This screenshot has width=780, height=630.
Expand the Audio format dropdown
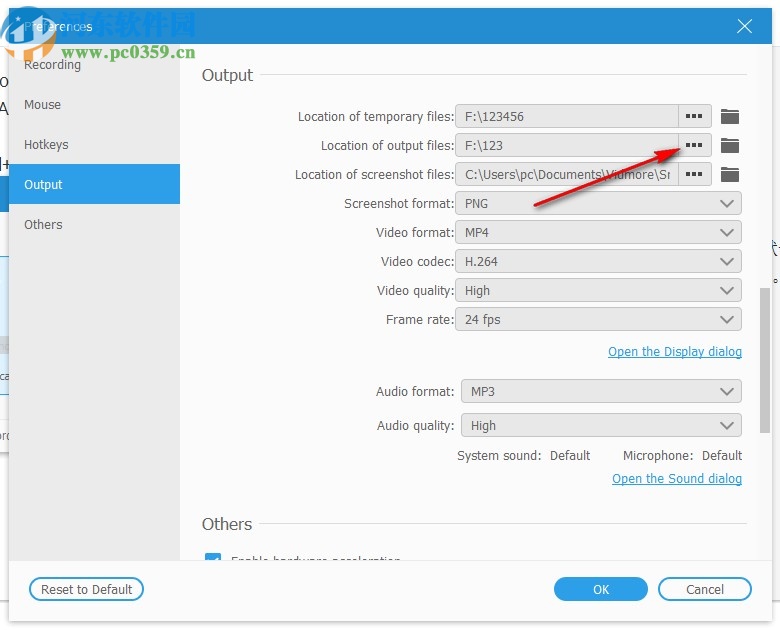601,391
